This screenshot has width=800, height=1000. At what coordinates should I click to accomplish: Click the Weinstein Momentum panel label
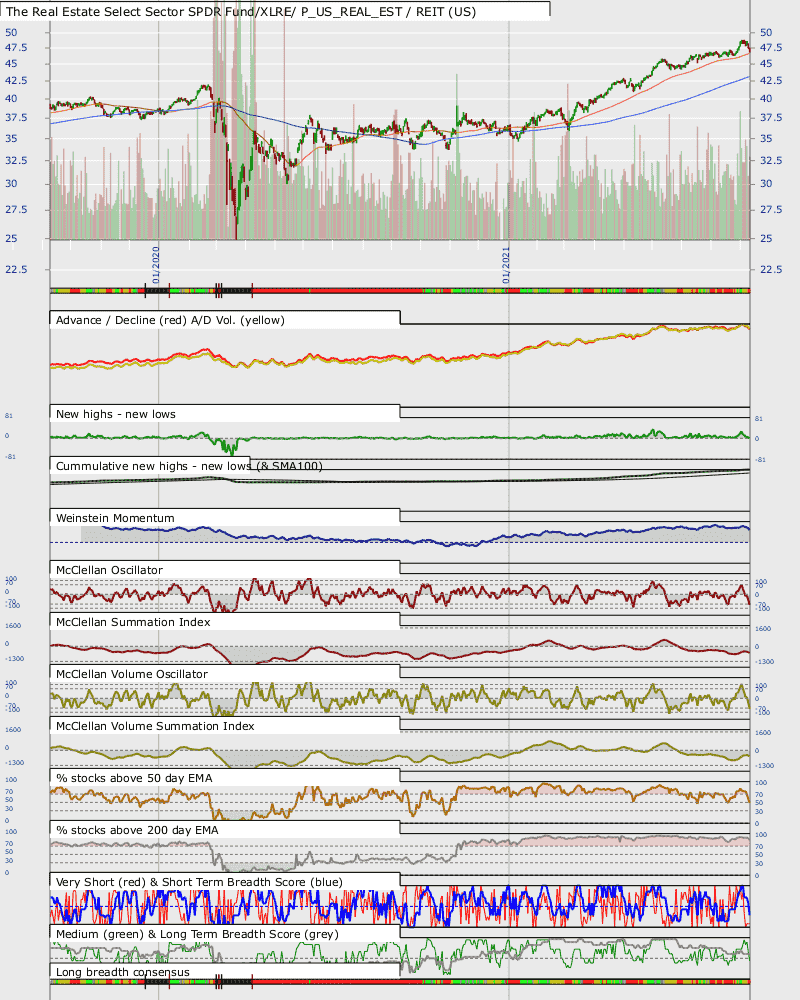click(115, 518)
